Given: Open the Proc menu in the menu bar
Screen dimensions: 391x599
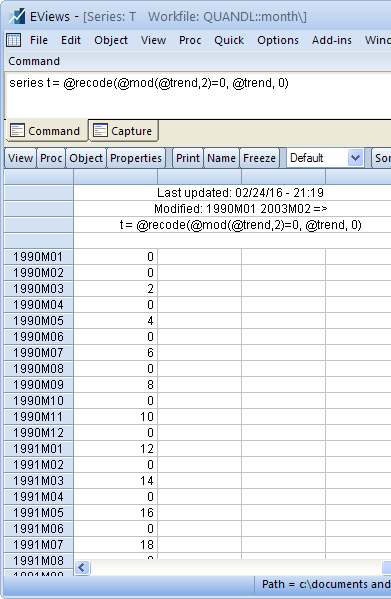Looking at the screenshot, I should click(190, 40).
